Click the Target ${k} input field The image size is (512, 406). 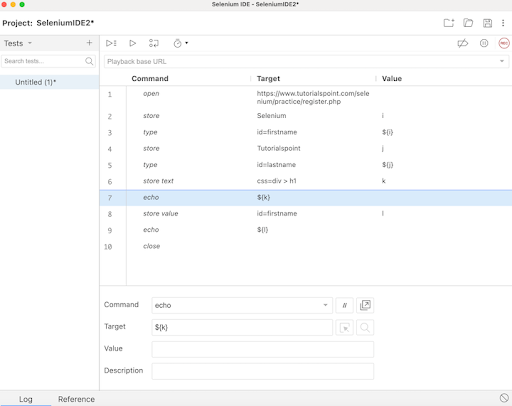(242, 327)
